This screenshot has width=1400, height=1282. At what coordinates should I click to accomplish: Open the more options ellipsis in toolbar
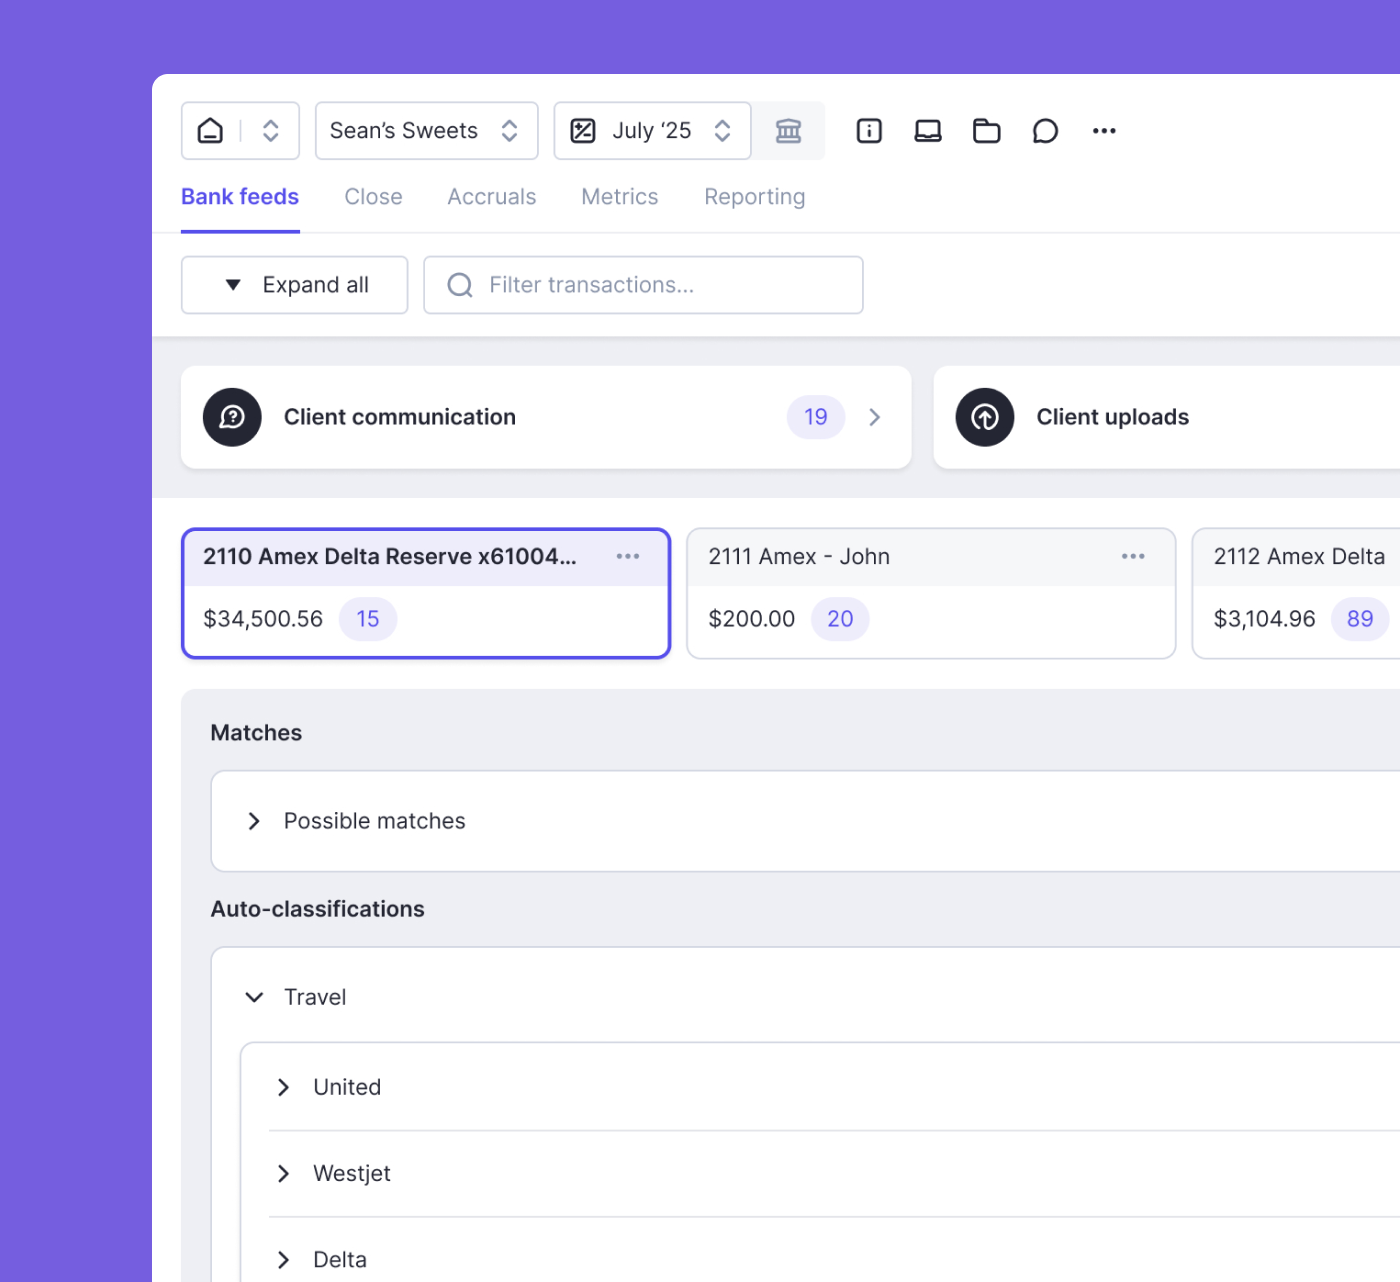pyautogui.click(x=1104, y=131)
